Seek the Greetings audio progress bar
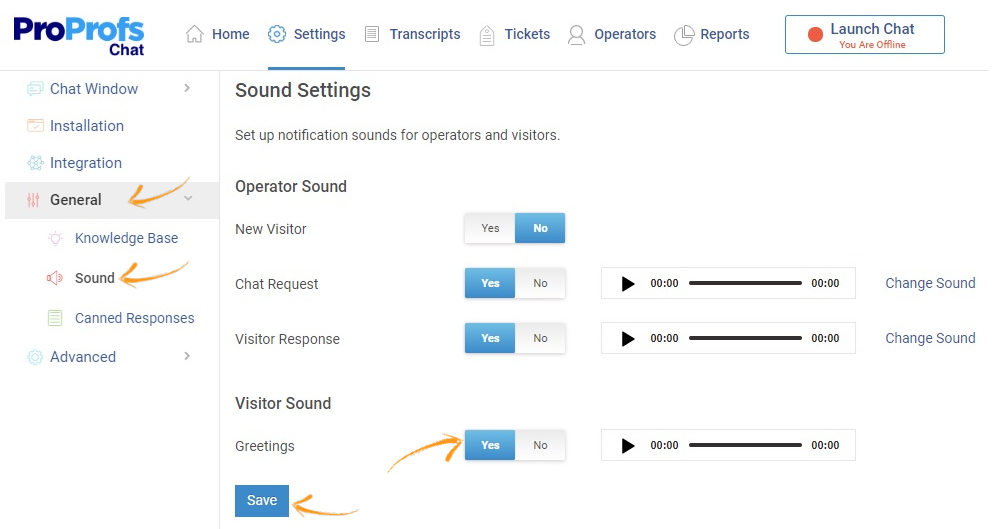This screenshot has width=1007, height=529. [x=745, y=445]
